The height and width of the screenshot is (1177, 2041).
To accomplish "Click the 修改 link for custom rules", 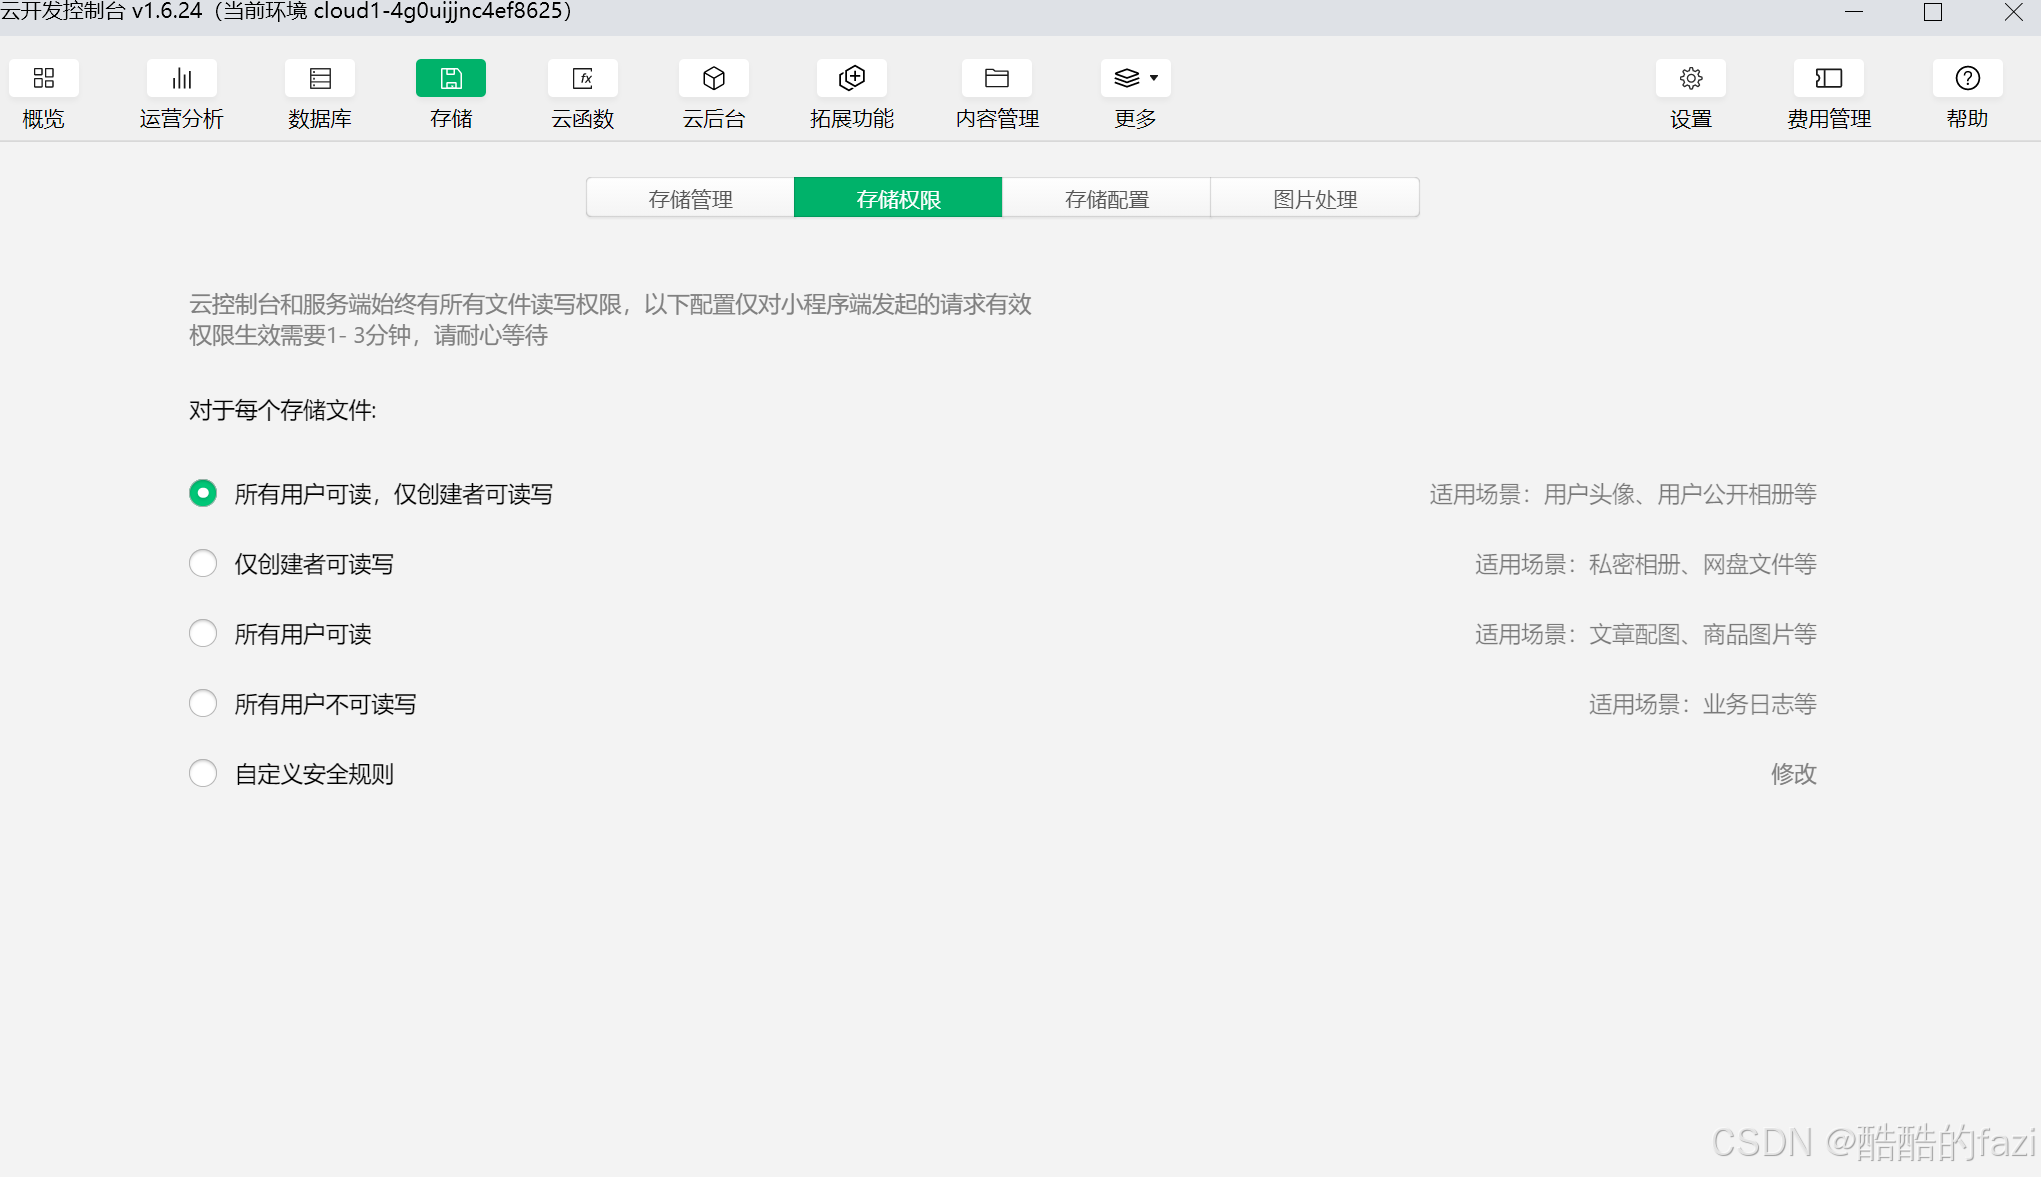I will (x=1793, y=774).
